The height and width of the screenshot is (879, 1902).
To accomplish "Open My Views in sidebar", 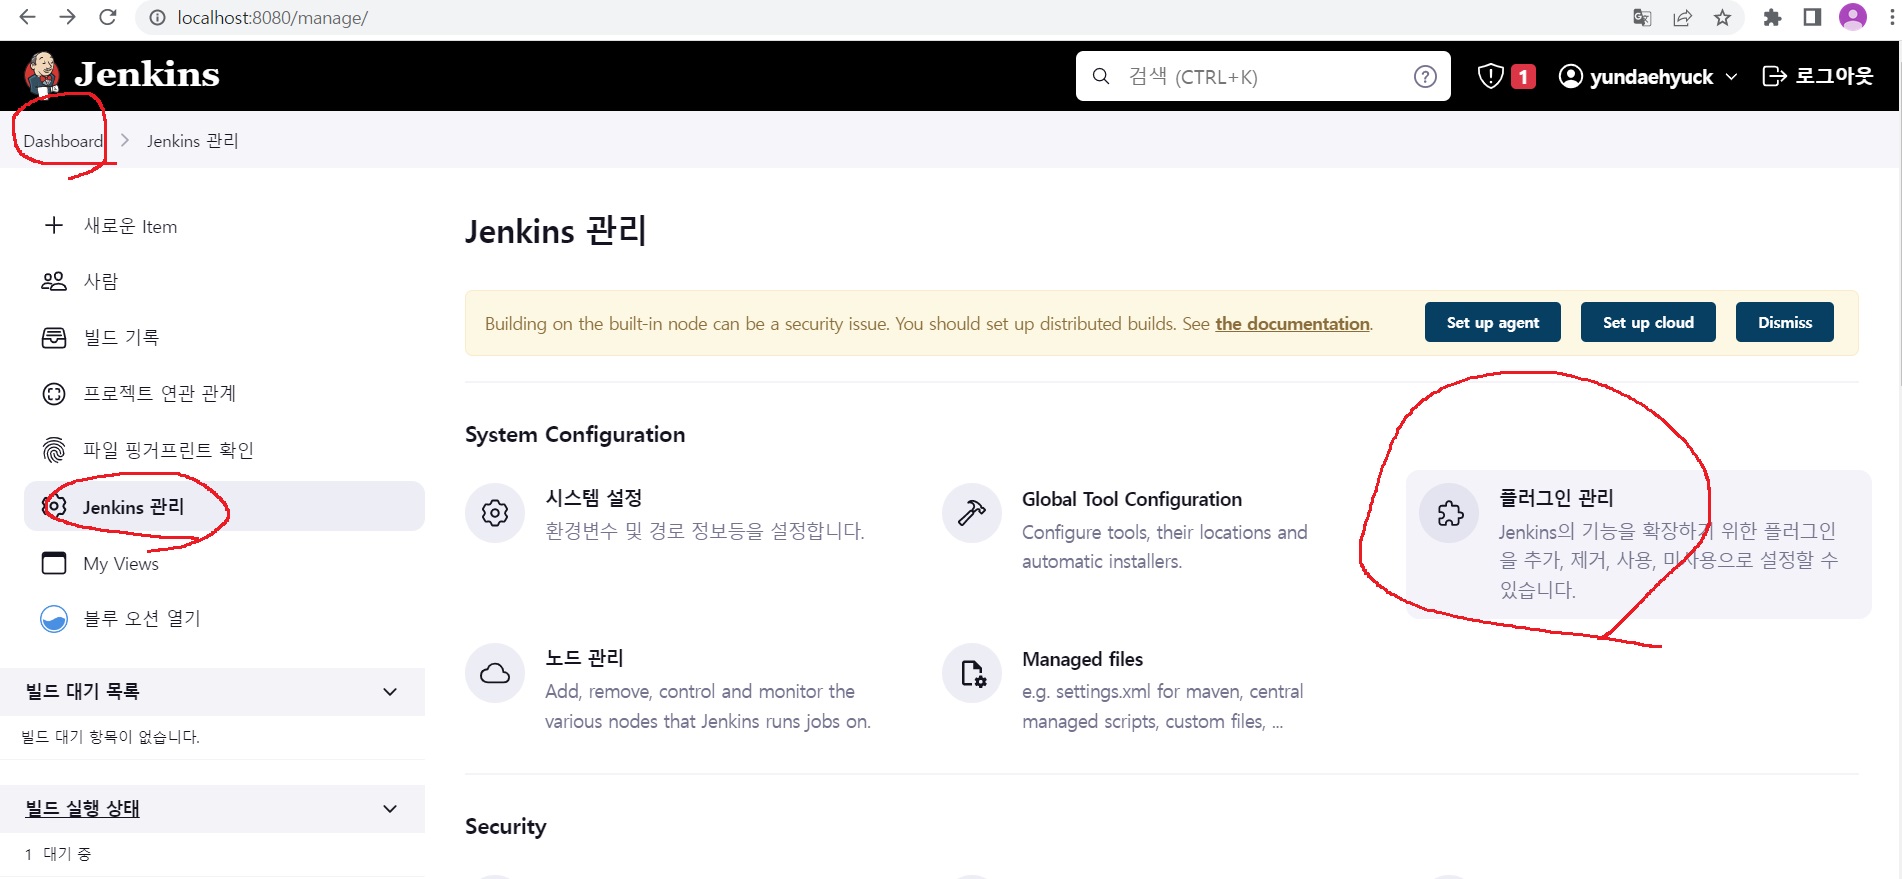I will pyautogui.click(x=224, y=563).
